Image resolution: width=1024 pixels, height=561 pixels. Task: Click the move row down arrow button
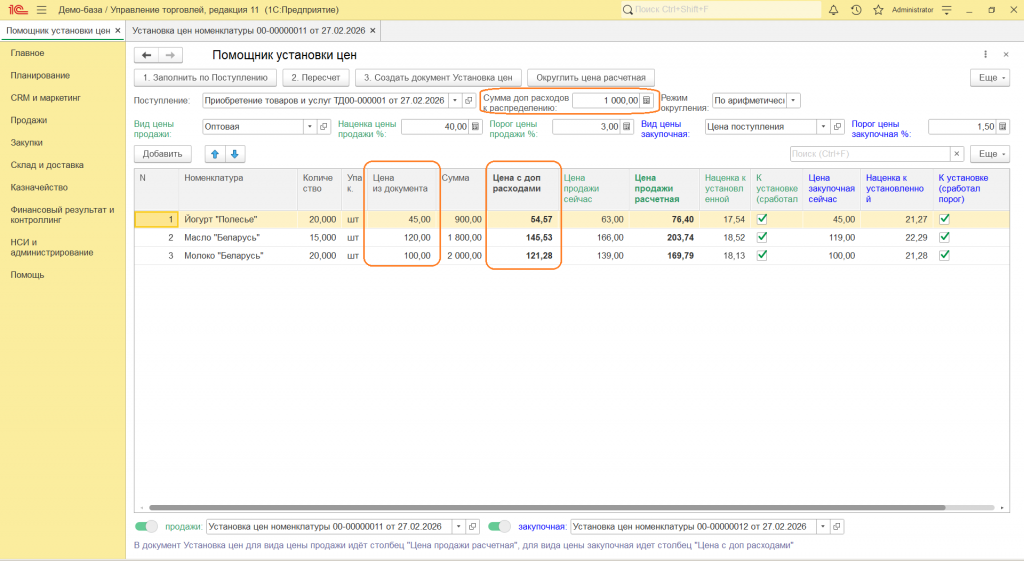(x=234, y=154)
